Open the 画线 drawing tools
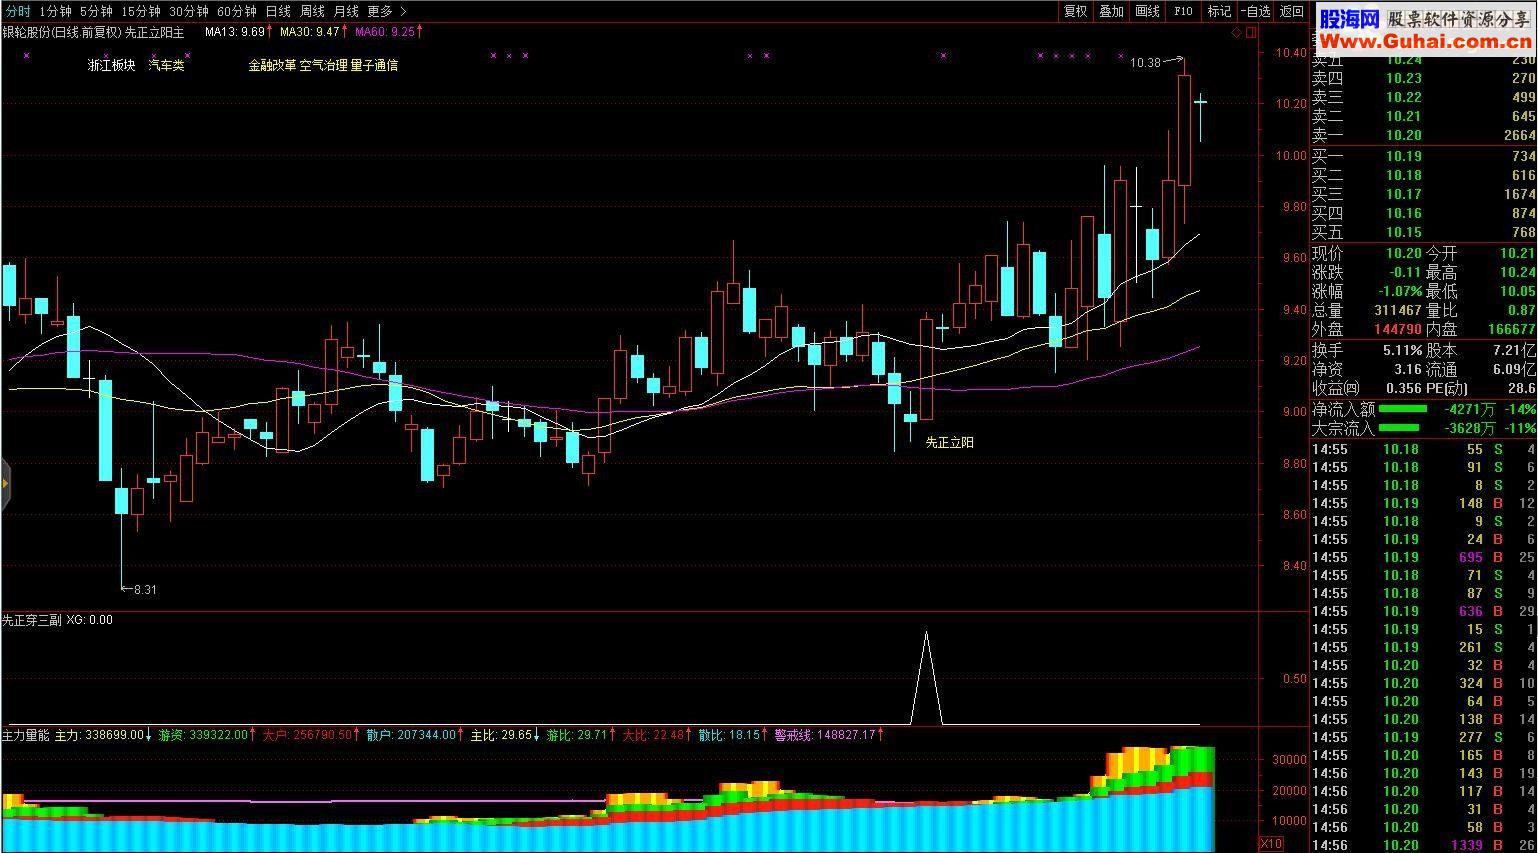 pyautogui.click(x=1147, y=11)
